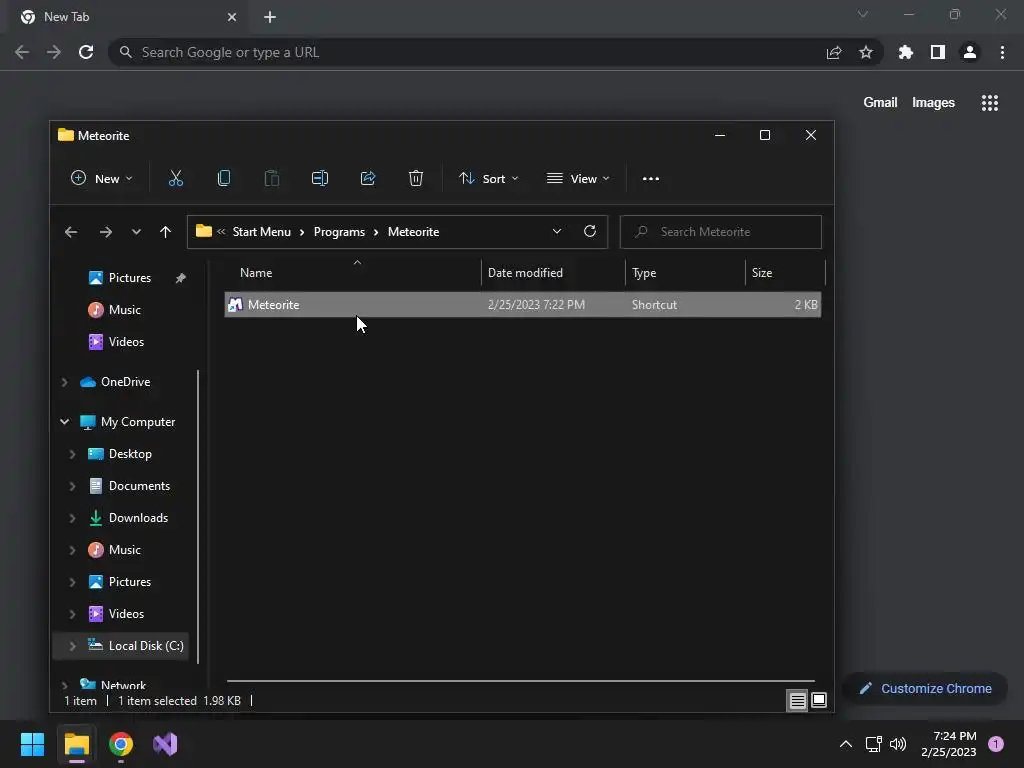Open the New item dropdown
This screenshot has width=1024, height=768.
102,178
